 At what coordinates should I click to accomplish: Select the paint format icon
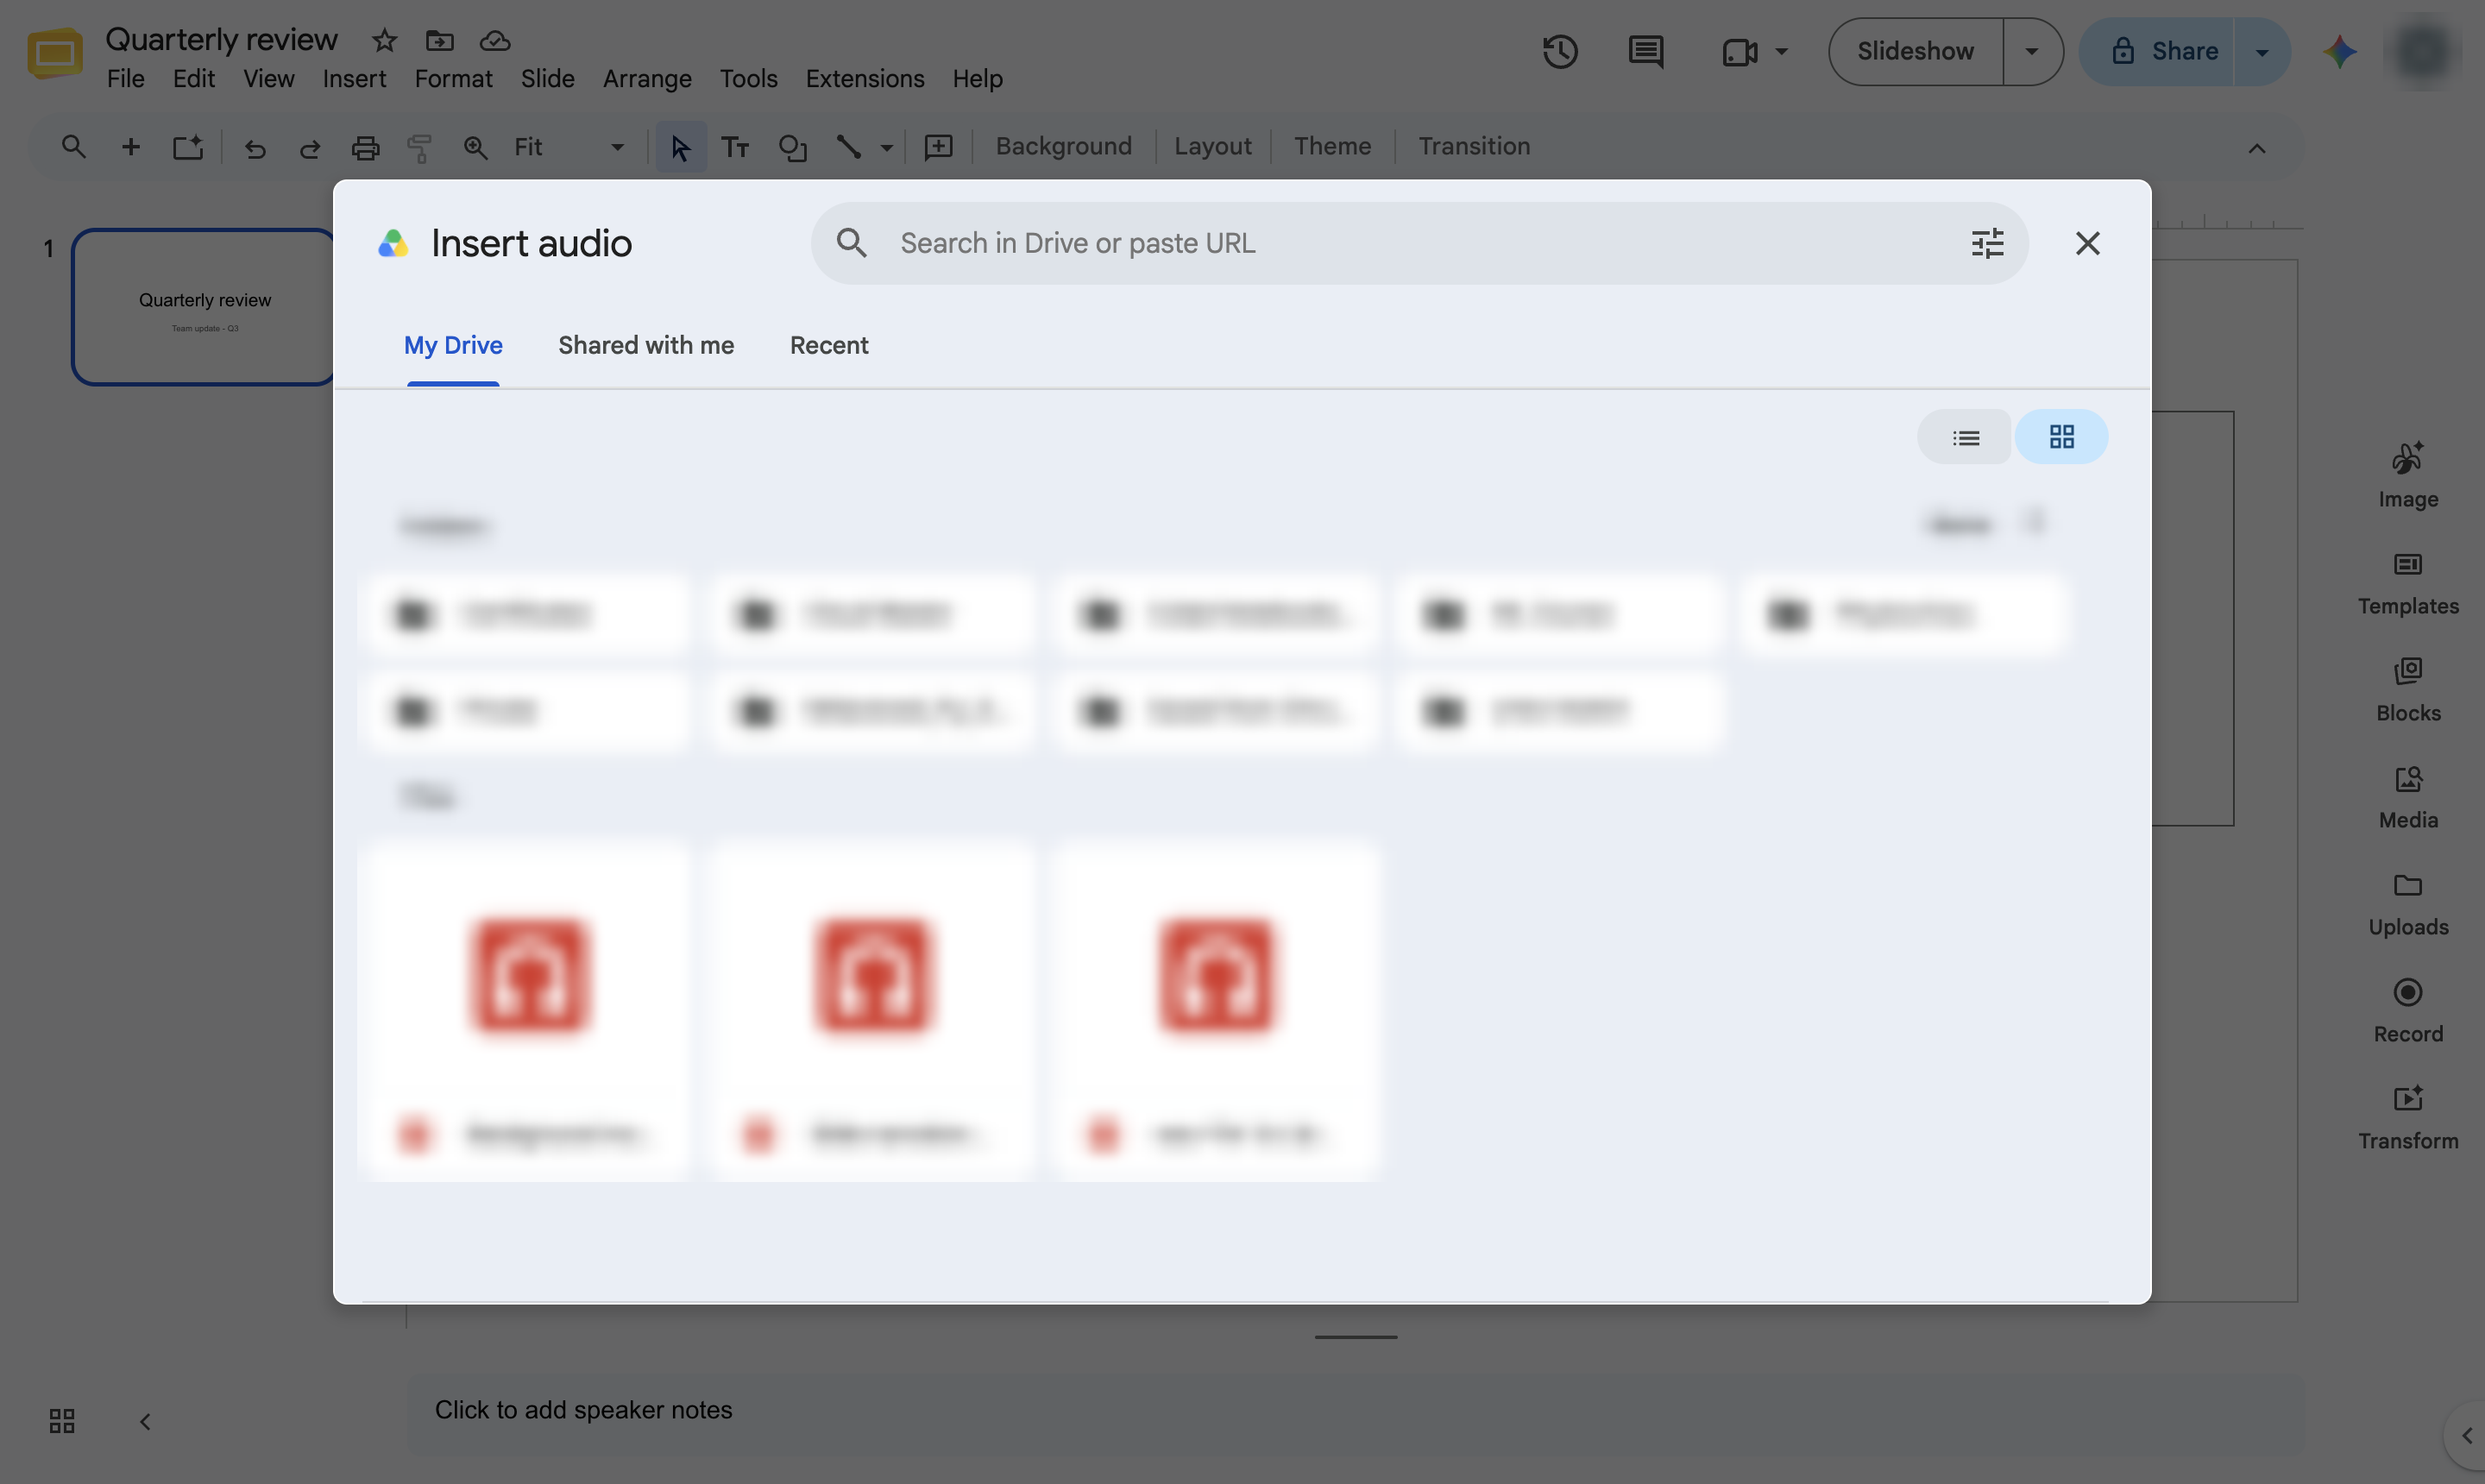(420, 148)
